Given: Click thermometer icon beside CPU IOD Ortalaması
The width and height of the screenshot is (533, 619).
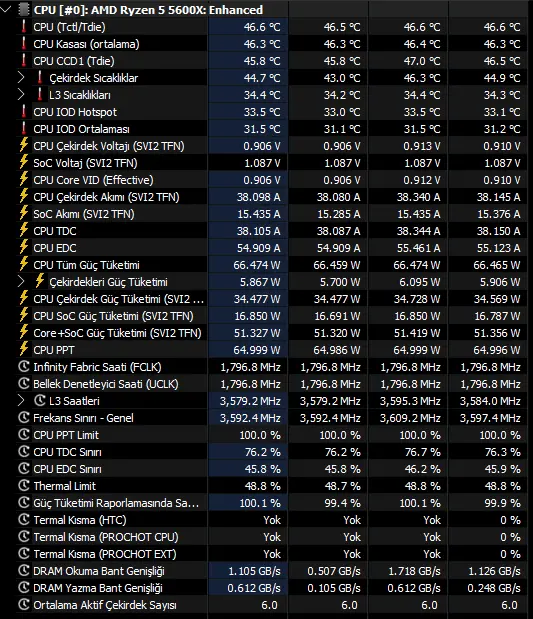Looking at the screenshot, I should (24, 128).
